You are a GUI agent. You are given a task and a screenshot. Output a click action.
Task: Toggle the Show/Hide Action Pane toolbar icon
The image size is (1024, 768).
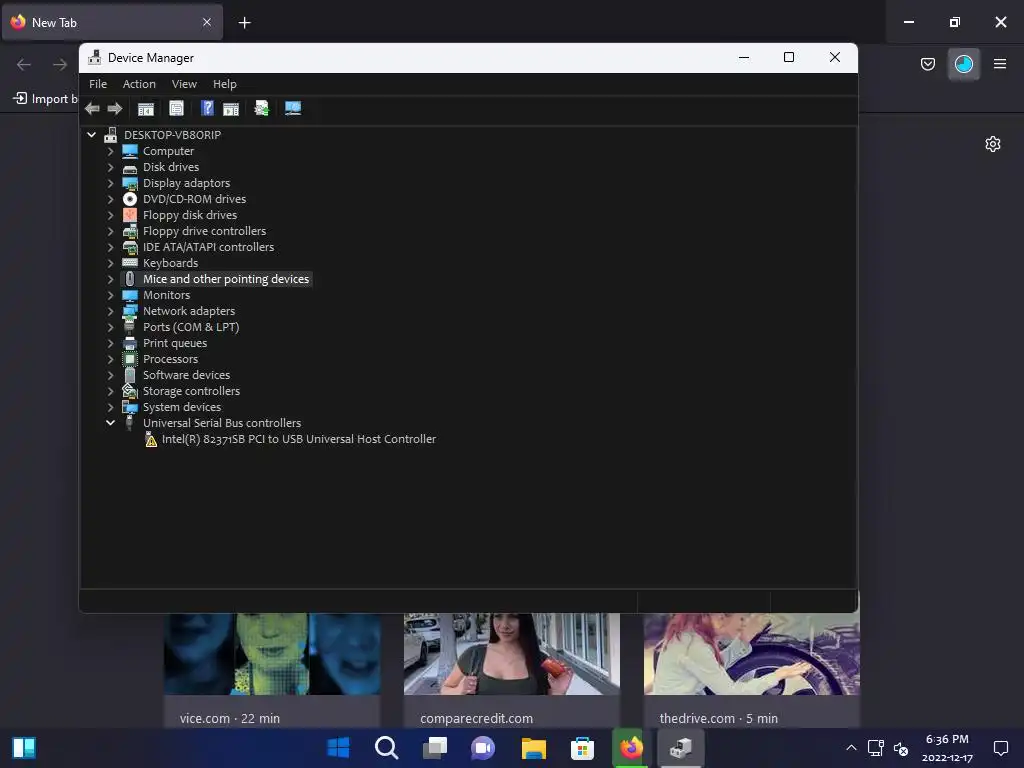(x=231, y=108)
